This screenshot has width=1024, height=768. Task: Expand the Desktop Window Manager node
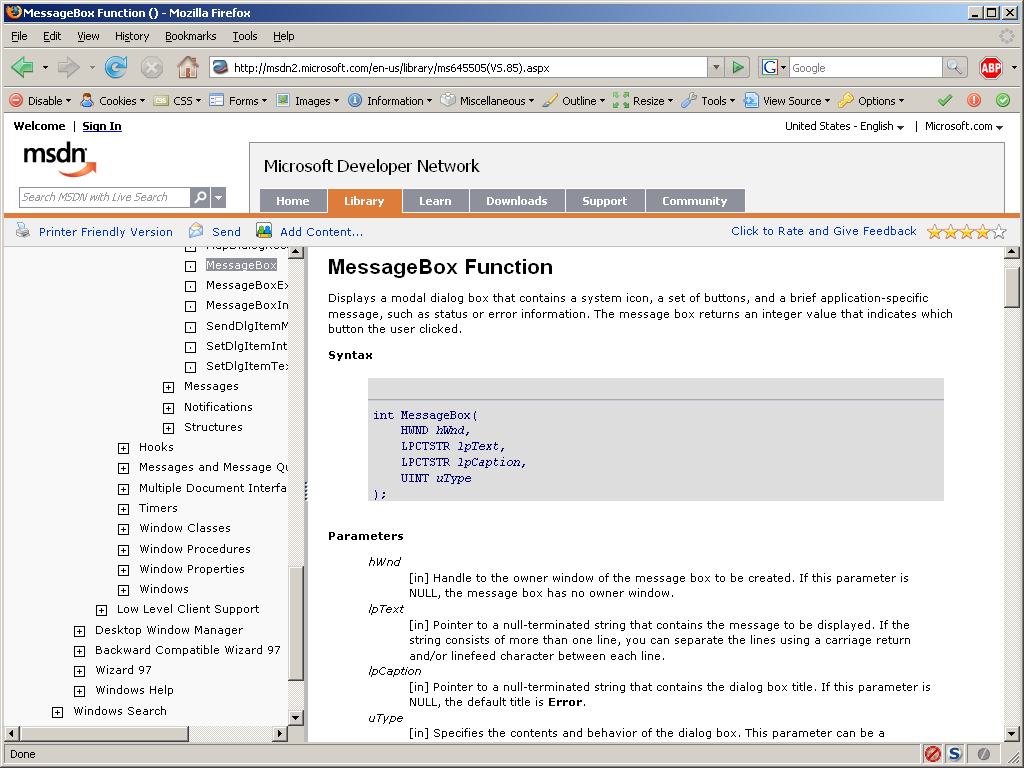click(x=80, y=631)
